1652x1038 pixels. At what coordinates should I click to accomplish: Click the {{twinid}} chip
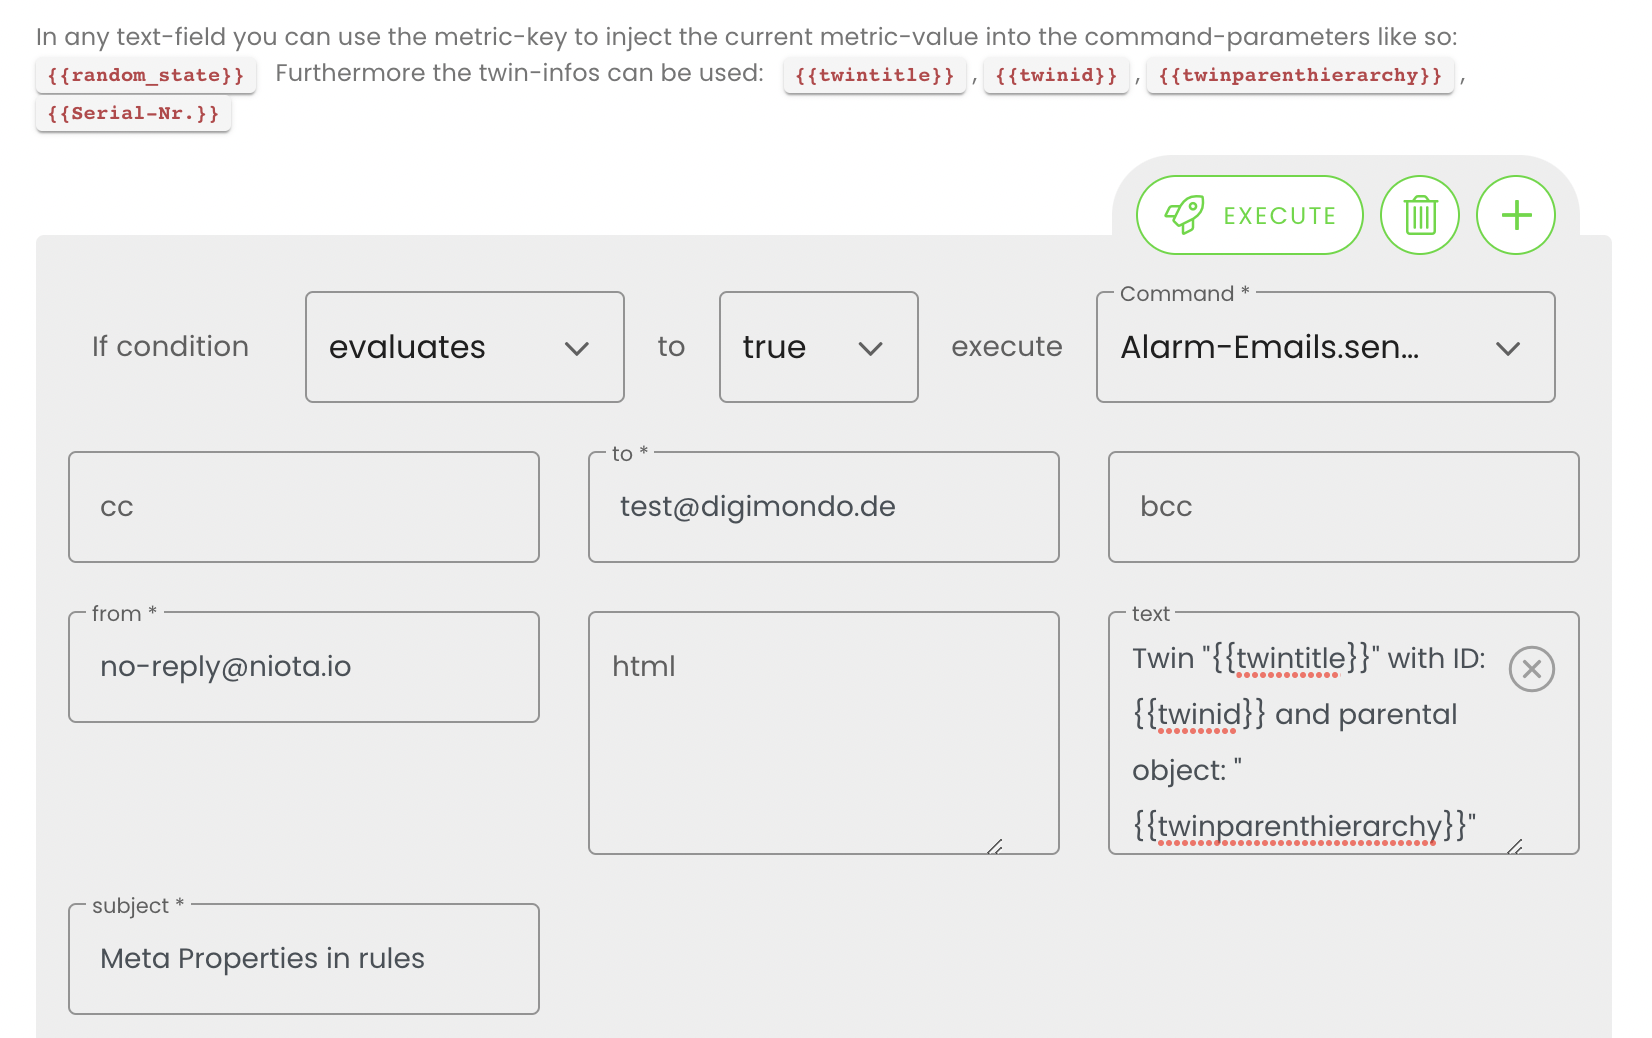pos(1056,75)
